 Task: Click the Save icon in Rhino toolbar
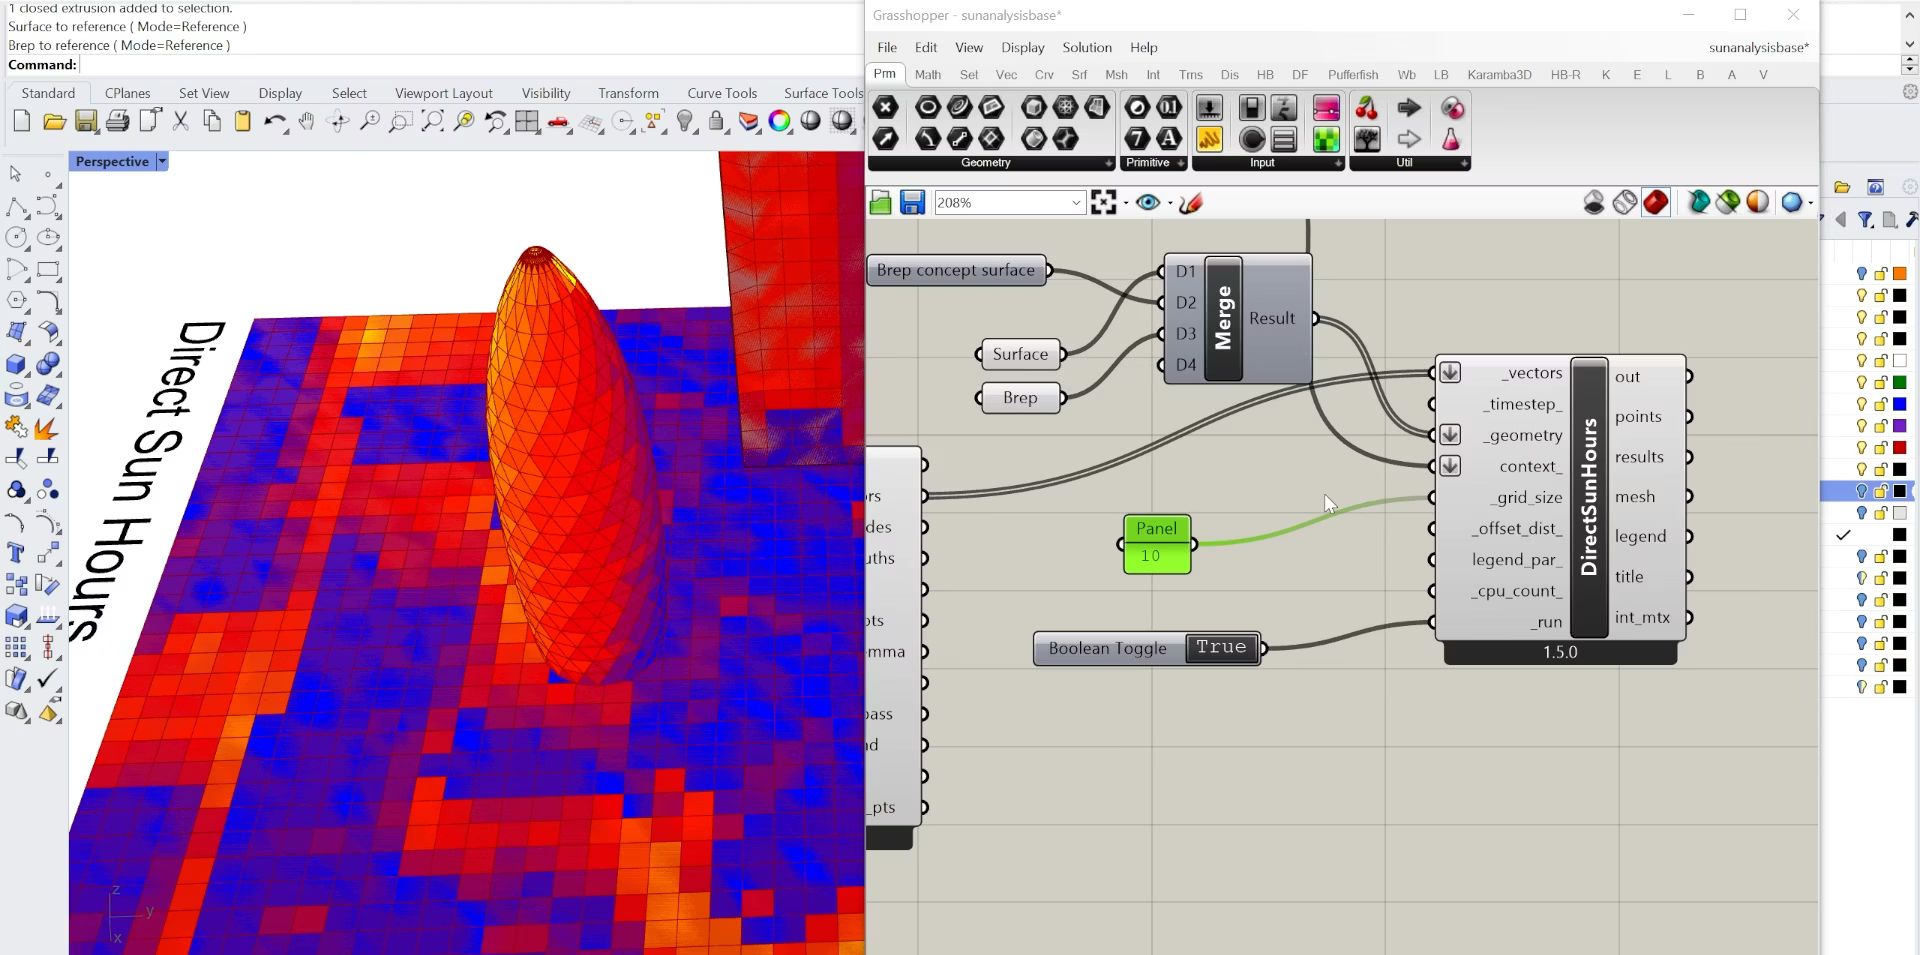click(x=86, y=122)
